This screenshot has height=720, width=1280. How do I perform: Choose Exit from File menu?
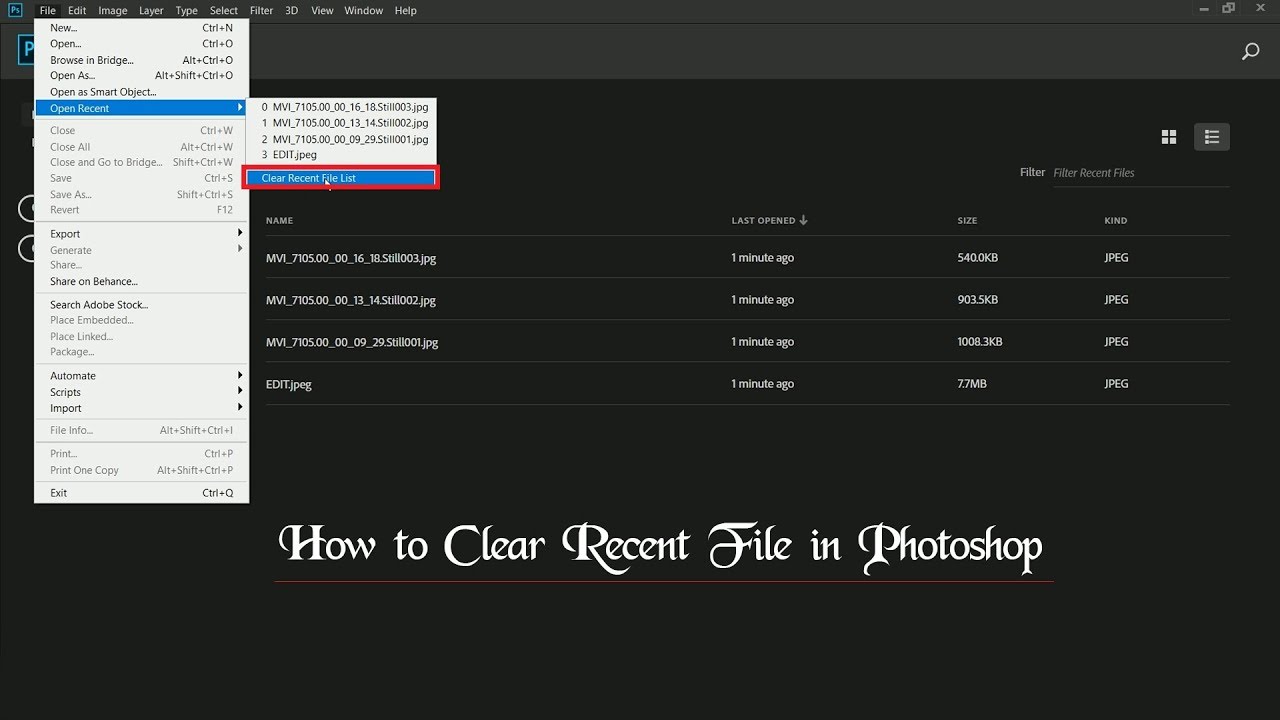[x=141, y=493]
